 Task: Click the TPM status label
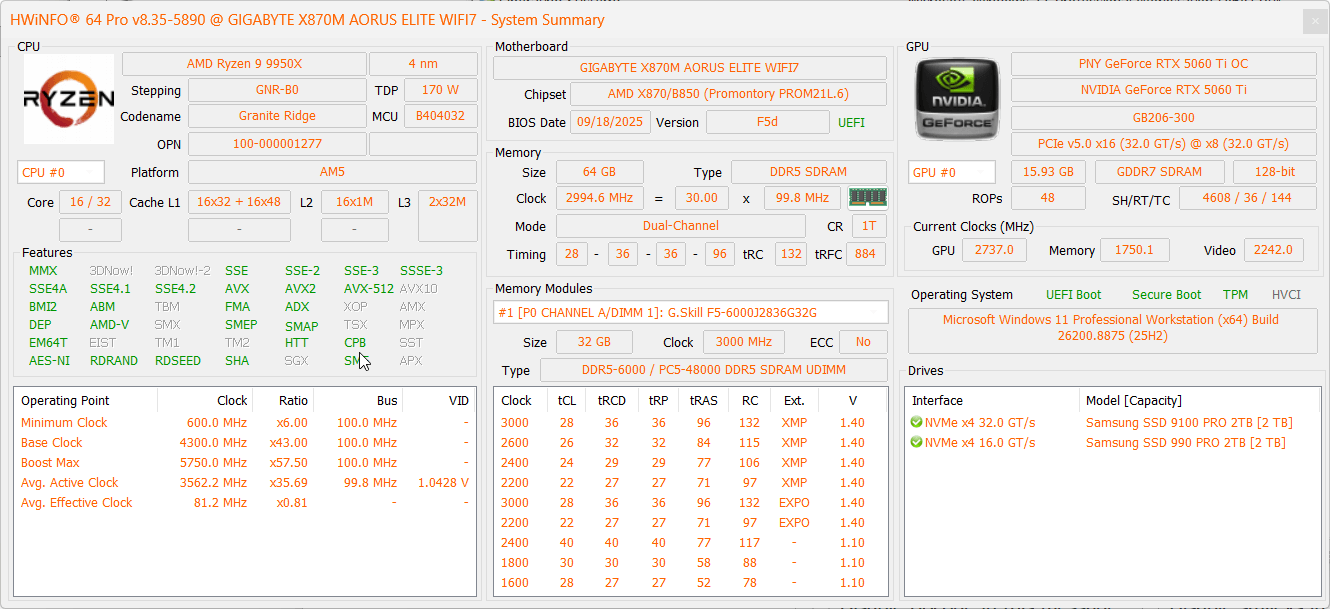1235,295
